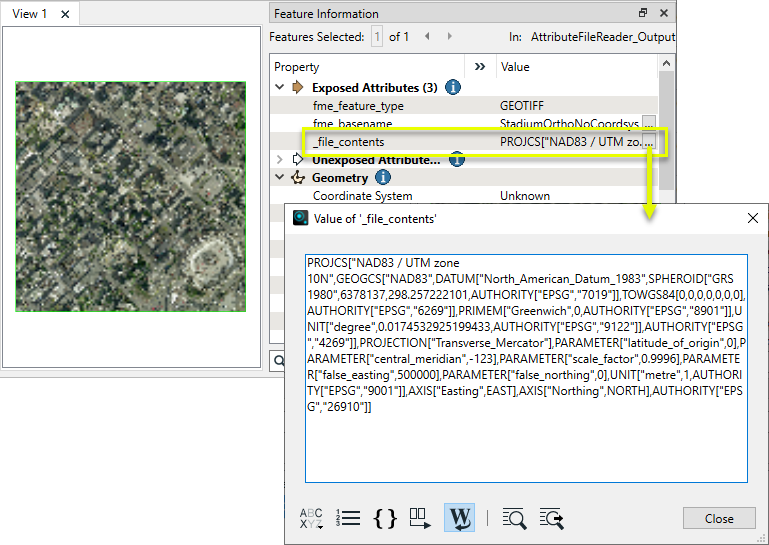This screenshot has height=545, width=769.
Task: Open ellipsis button for _file_contents value
Action: point(649,142)
